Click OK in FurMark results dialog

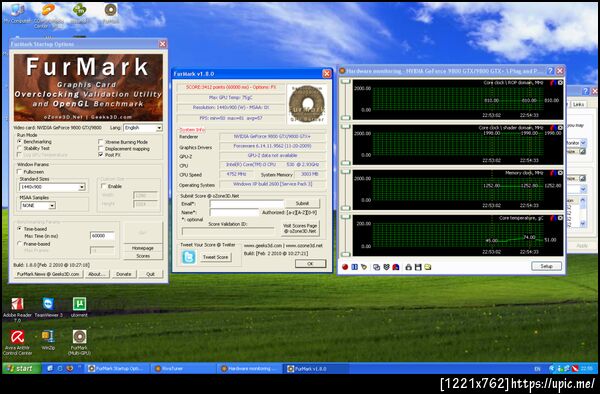click(x=310, y=264)
